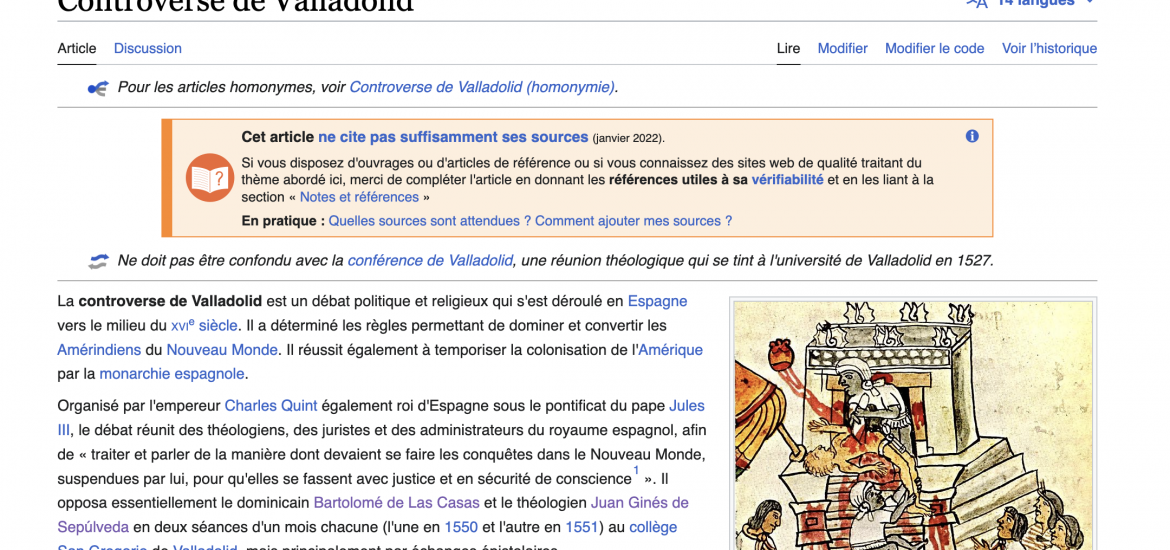Click 'Quelles sources sont attendues ?' link

pos(430,222)
